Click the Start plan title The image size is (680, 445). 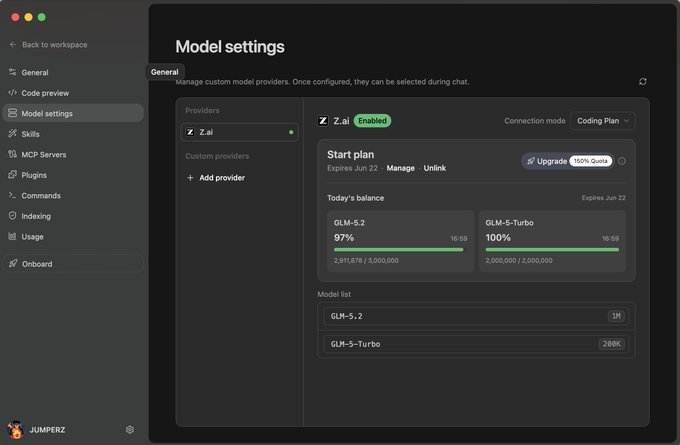point(350,154)
